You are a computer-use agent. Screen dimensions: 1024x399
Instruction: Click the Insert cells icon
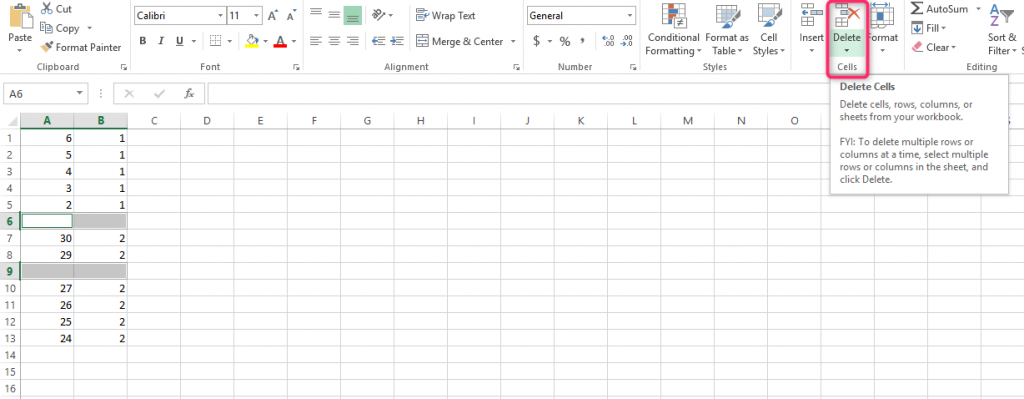click(812, 14)
